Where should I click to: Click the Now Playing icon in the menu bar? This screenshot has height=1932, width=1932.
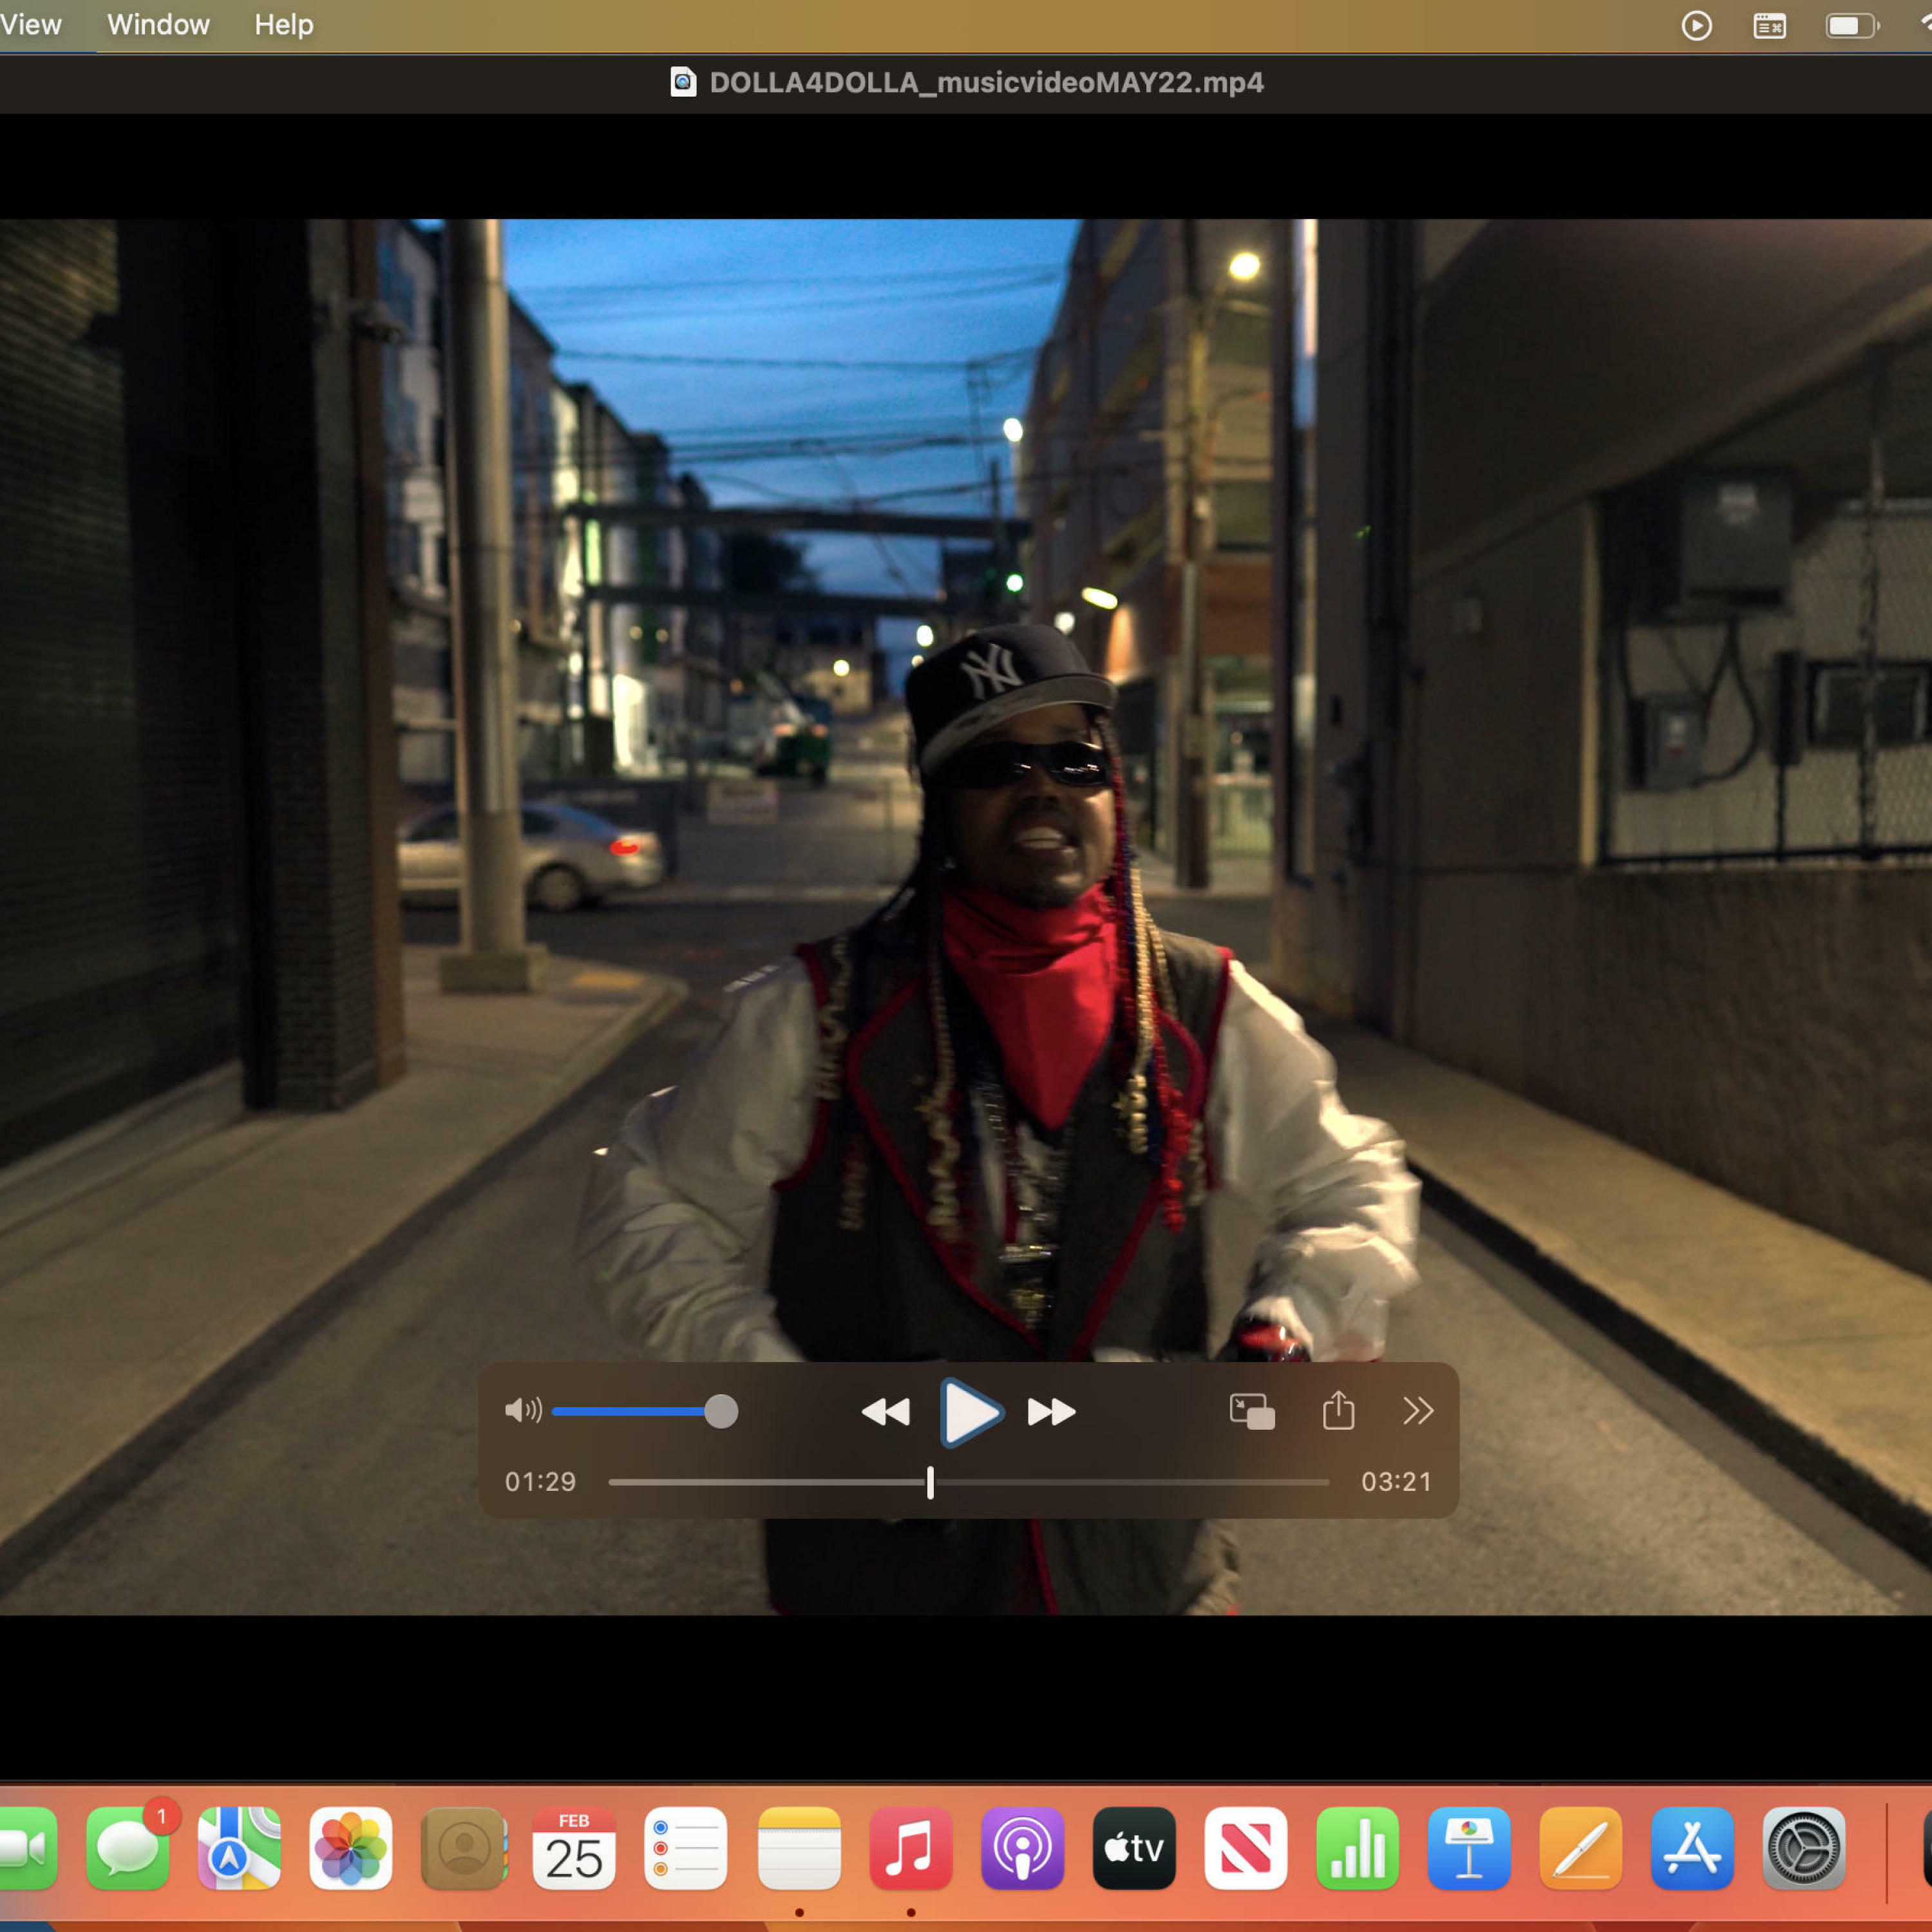[1696, 25]
